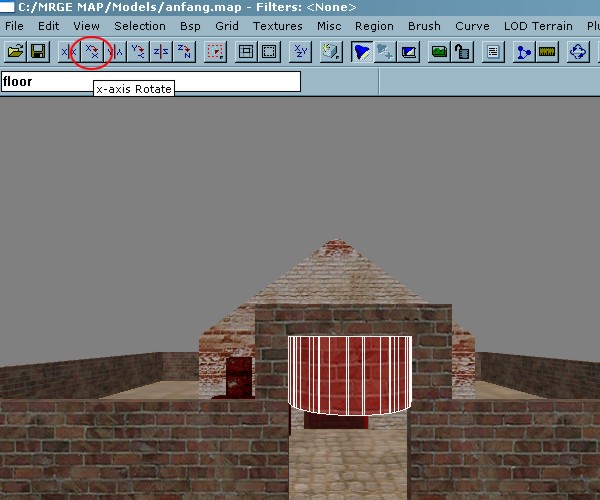Screen dimensions: 600x500
Task: Open the Edit menu
Action: (x=49, y=26)
